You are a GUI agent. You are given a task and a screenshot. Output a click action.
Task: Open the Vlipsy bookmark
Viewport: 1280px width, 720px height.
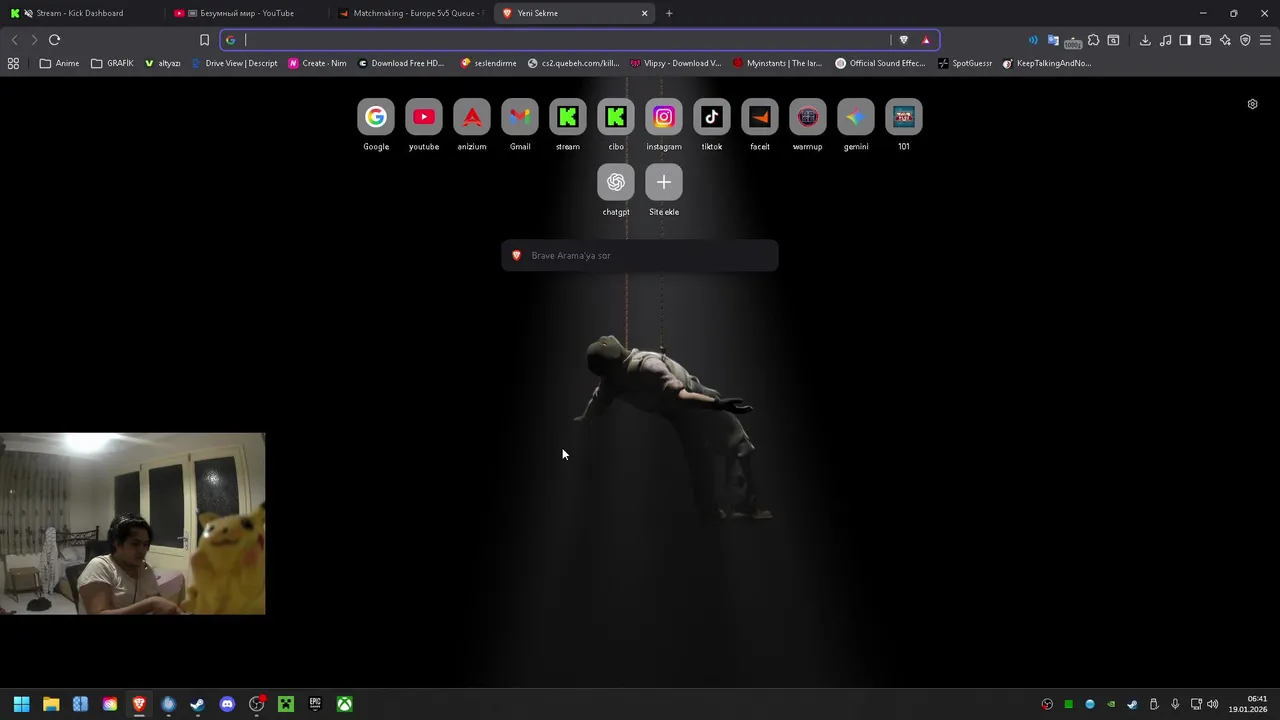[676, 63]
